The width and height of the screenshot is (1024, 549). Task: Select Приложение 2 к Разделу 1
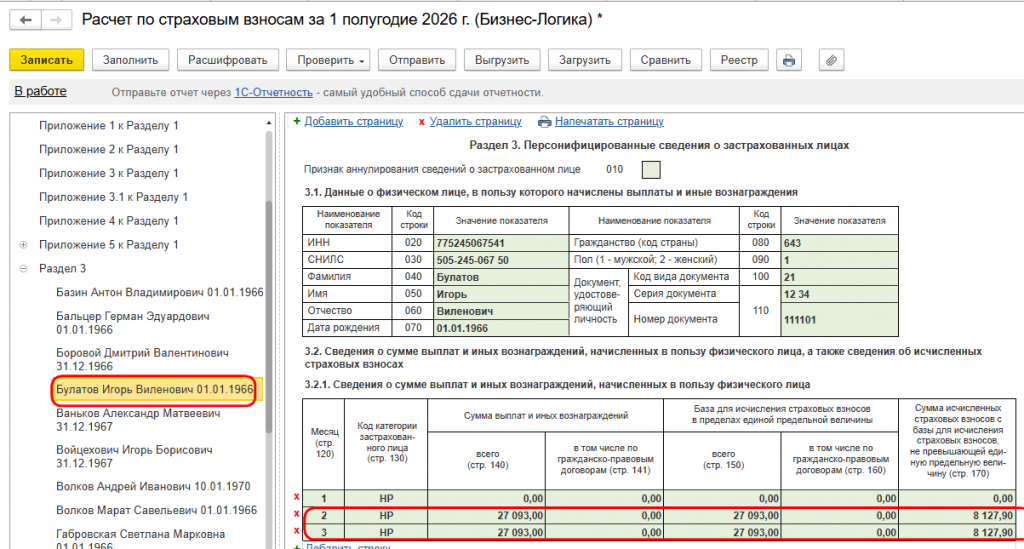(108, 149)
